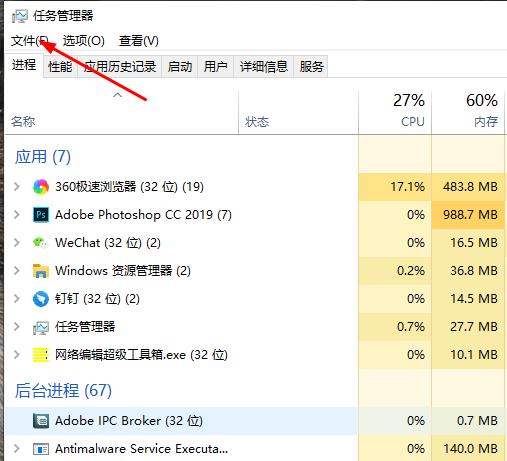Switch to the 性能 tab
The width and height of the screenshot is (507, 461).
60,67
